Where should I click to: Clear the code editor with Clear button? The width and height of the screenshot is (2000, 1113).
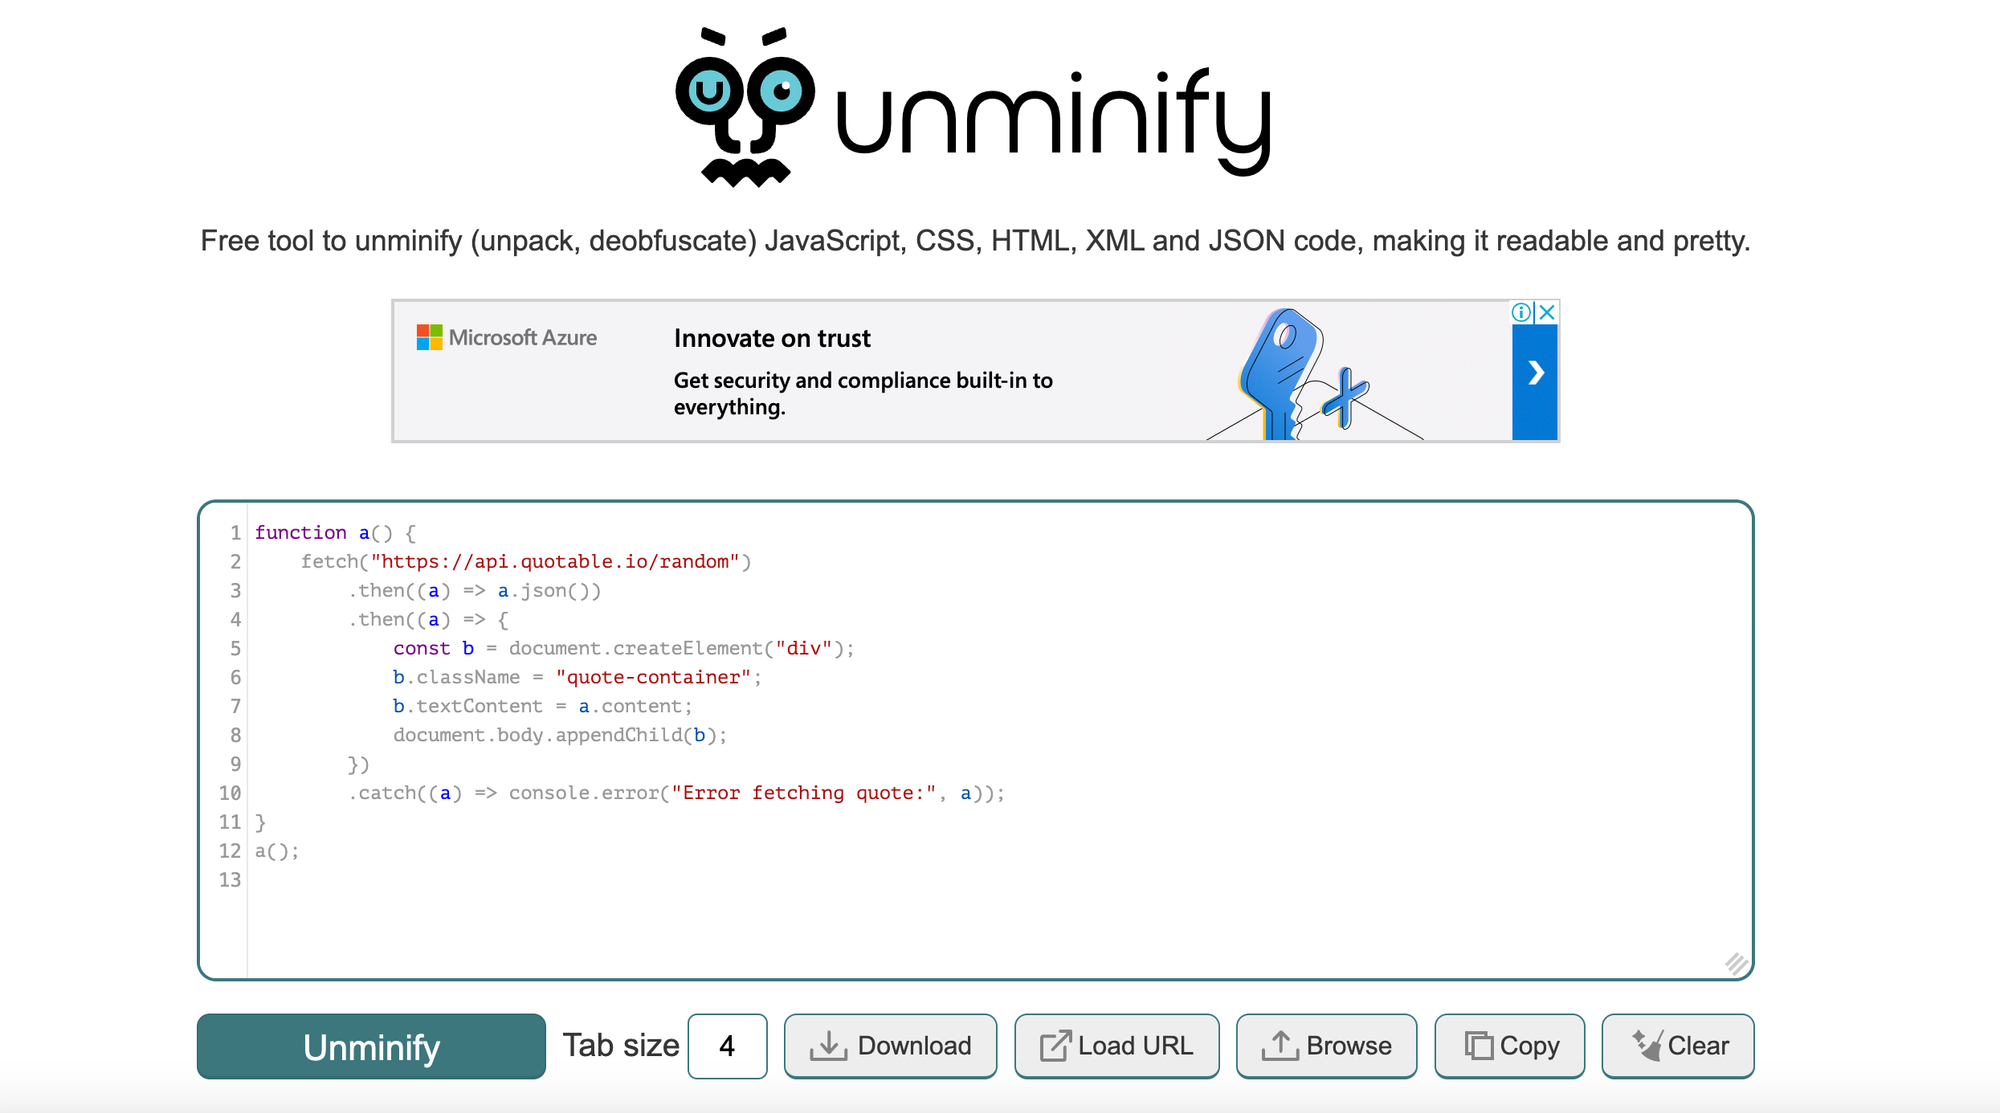pos(1678,1046)
